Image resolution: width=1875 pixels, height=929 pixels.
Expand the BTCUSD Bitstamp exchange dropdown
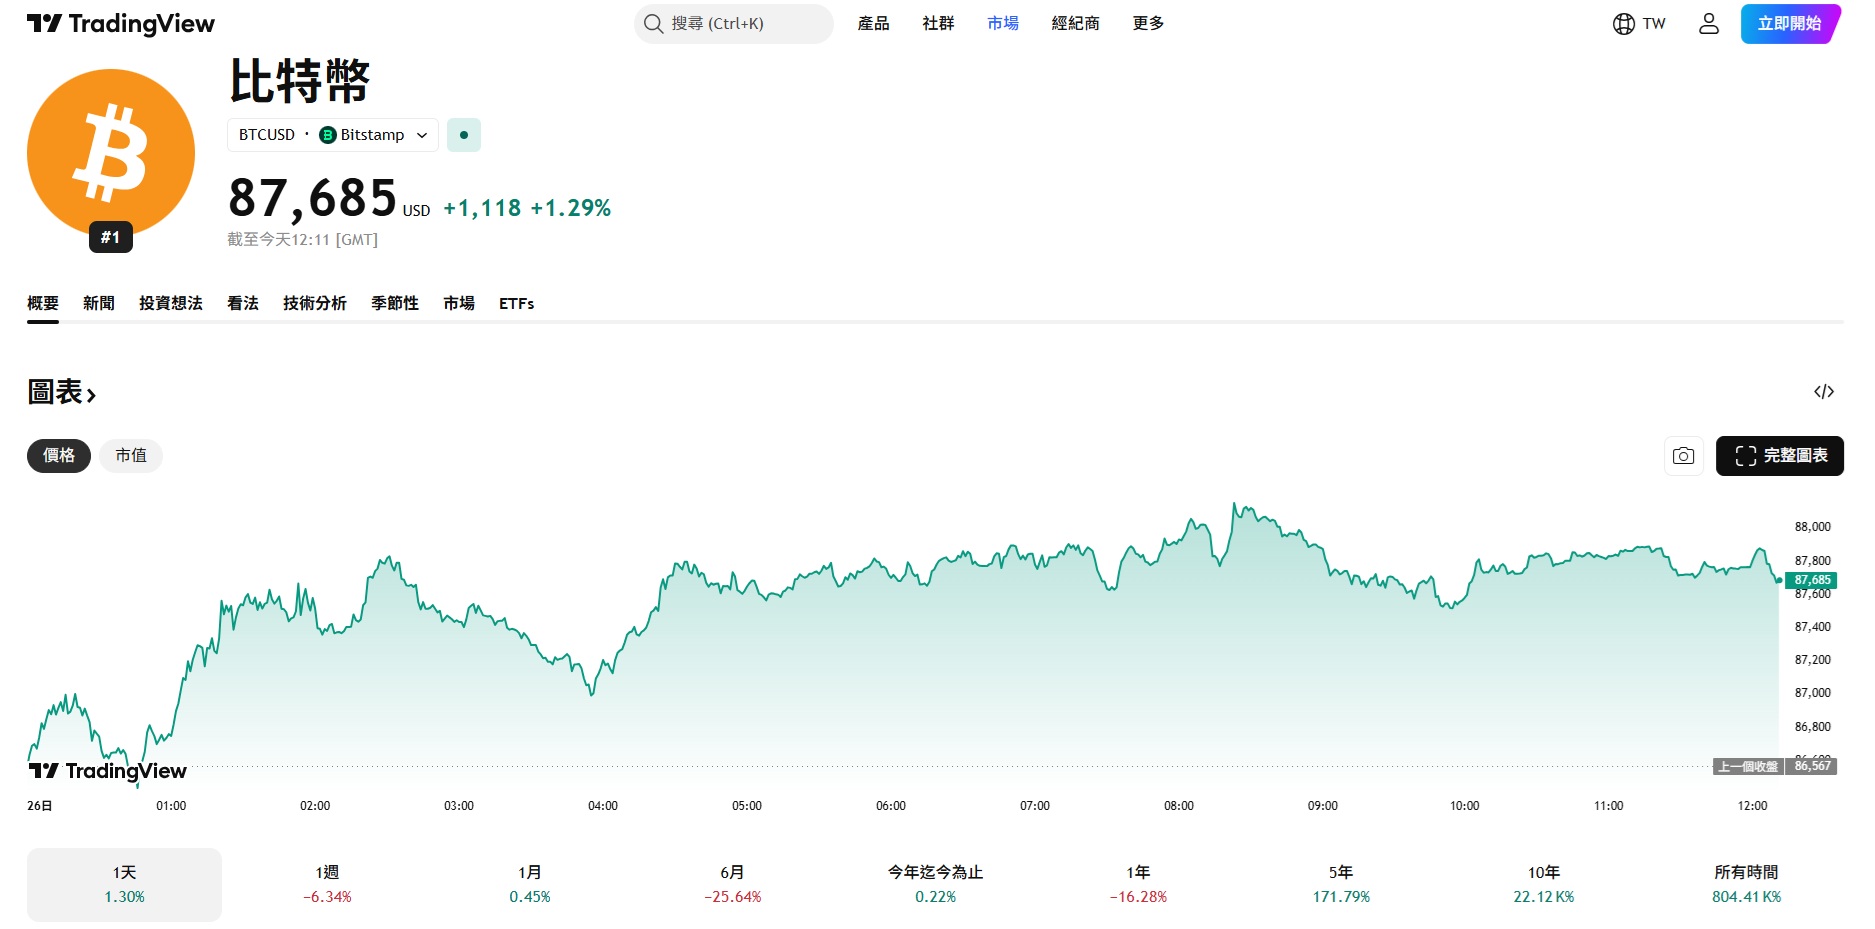pos(331,134)
